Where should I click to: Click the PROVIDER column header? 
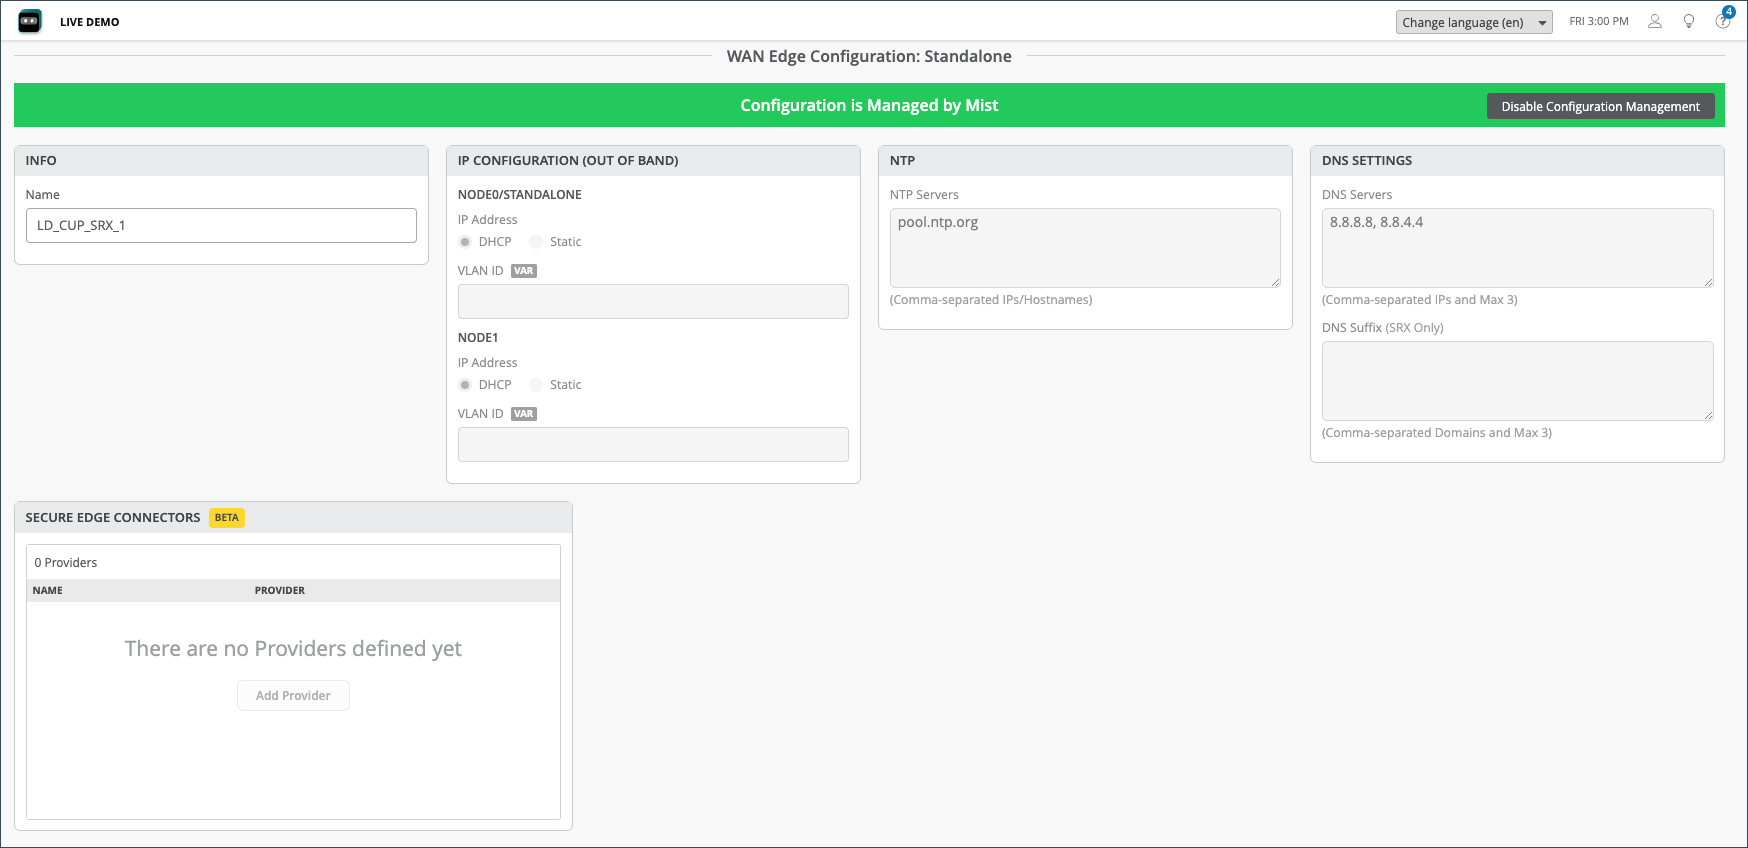tap(280, 591)
